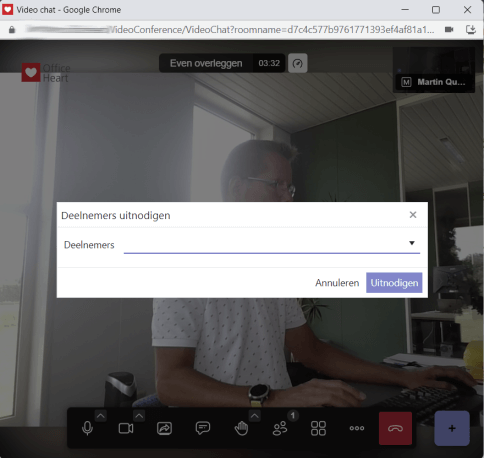The image size is (484, 458).
Task: Mute the microphone in the call toolbar
Action: point(87,428)
